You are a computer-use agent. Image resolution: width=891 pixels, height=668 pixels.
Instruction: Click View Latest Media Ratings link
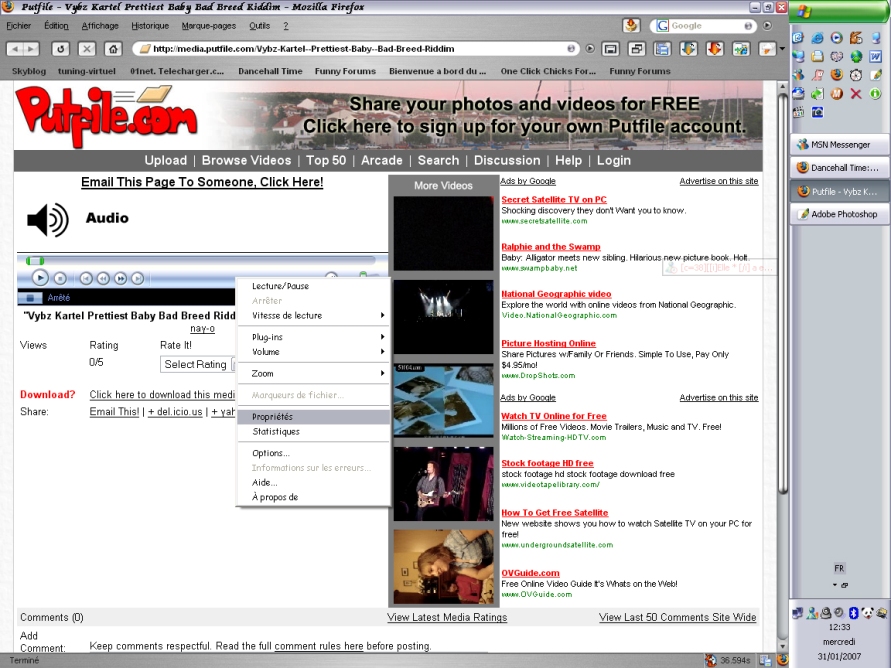tap(447, 617)
